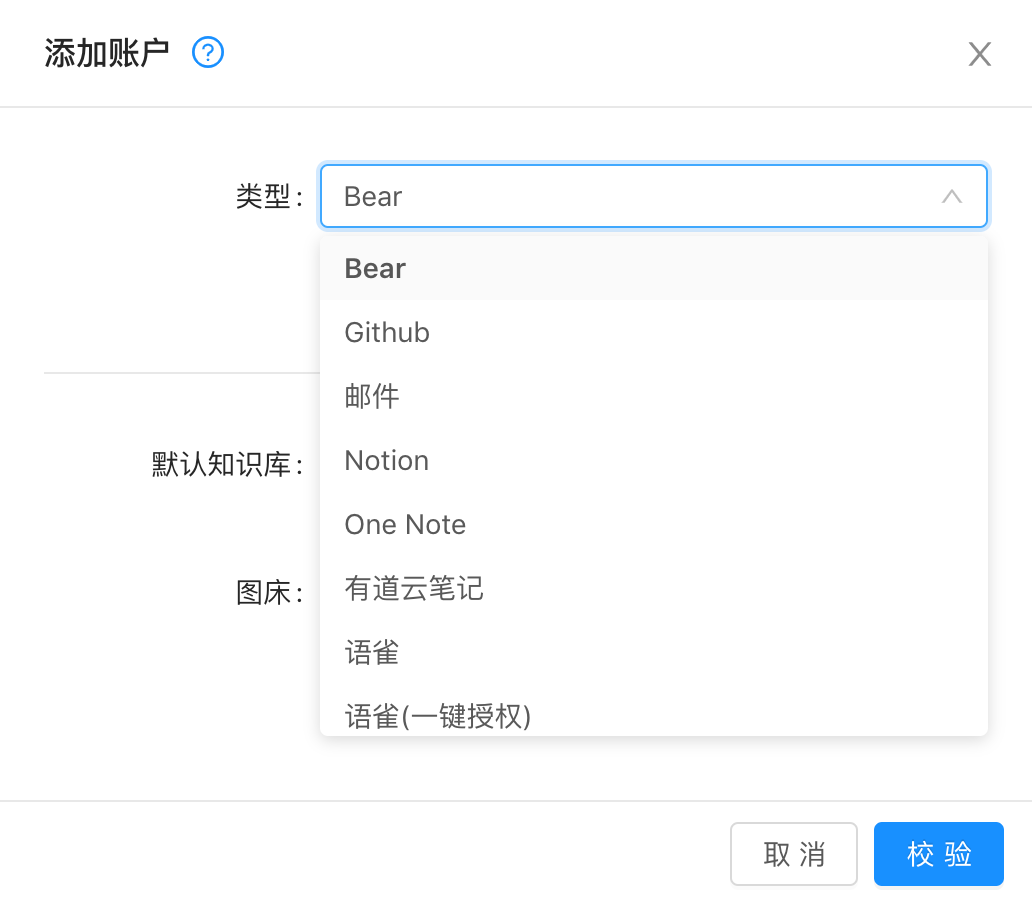
Task: Click the 添加账户 dialog title
Action: [107, 53]
